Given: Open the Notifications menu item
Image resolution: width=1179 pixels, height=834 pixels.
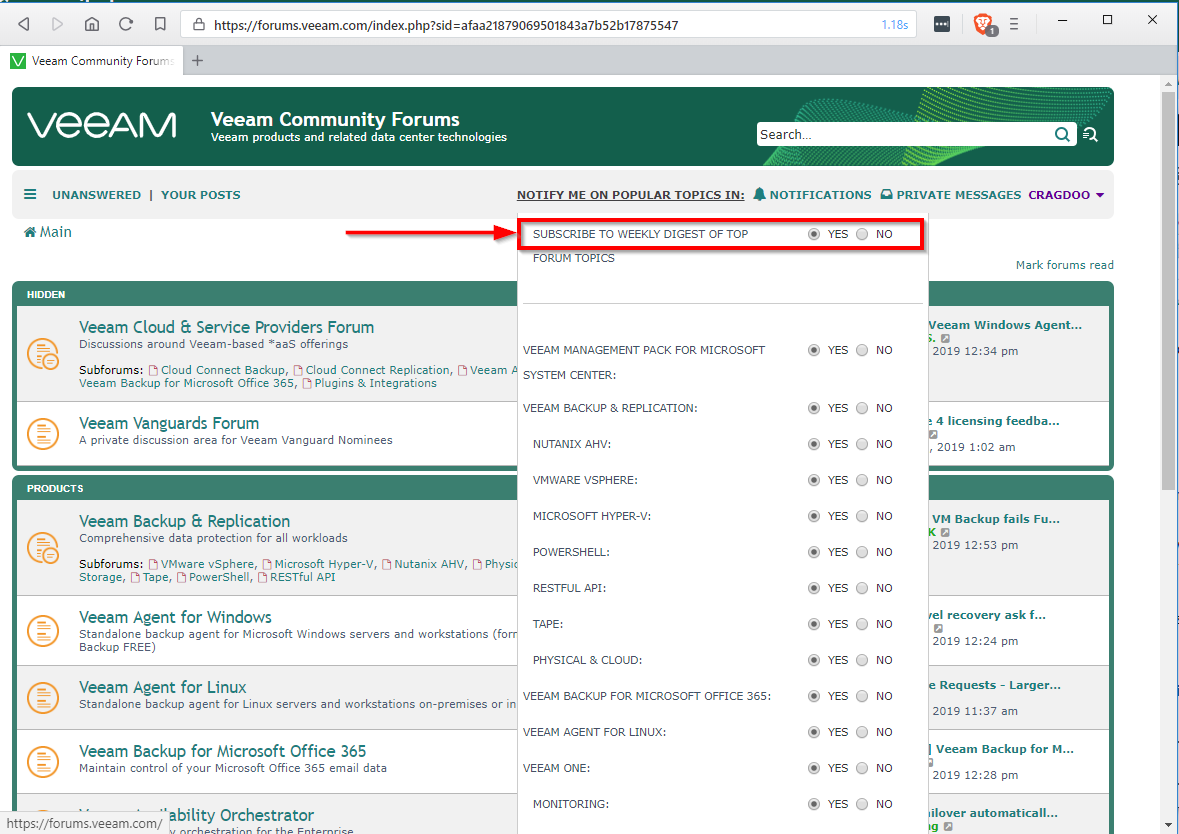Looking at the screenshot, I should pos(820,195).
